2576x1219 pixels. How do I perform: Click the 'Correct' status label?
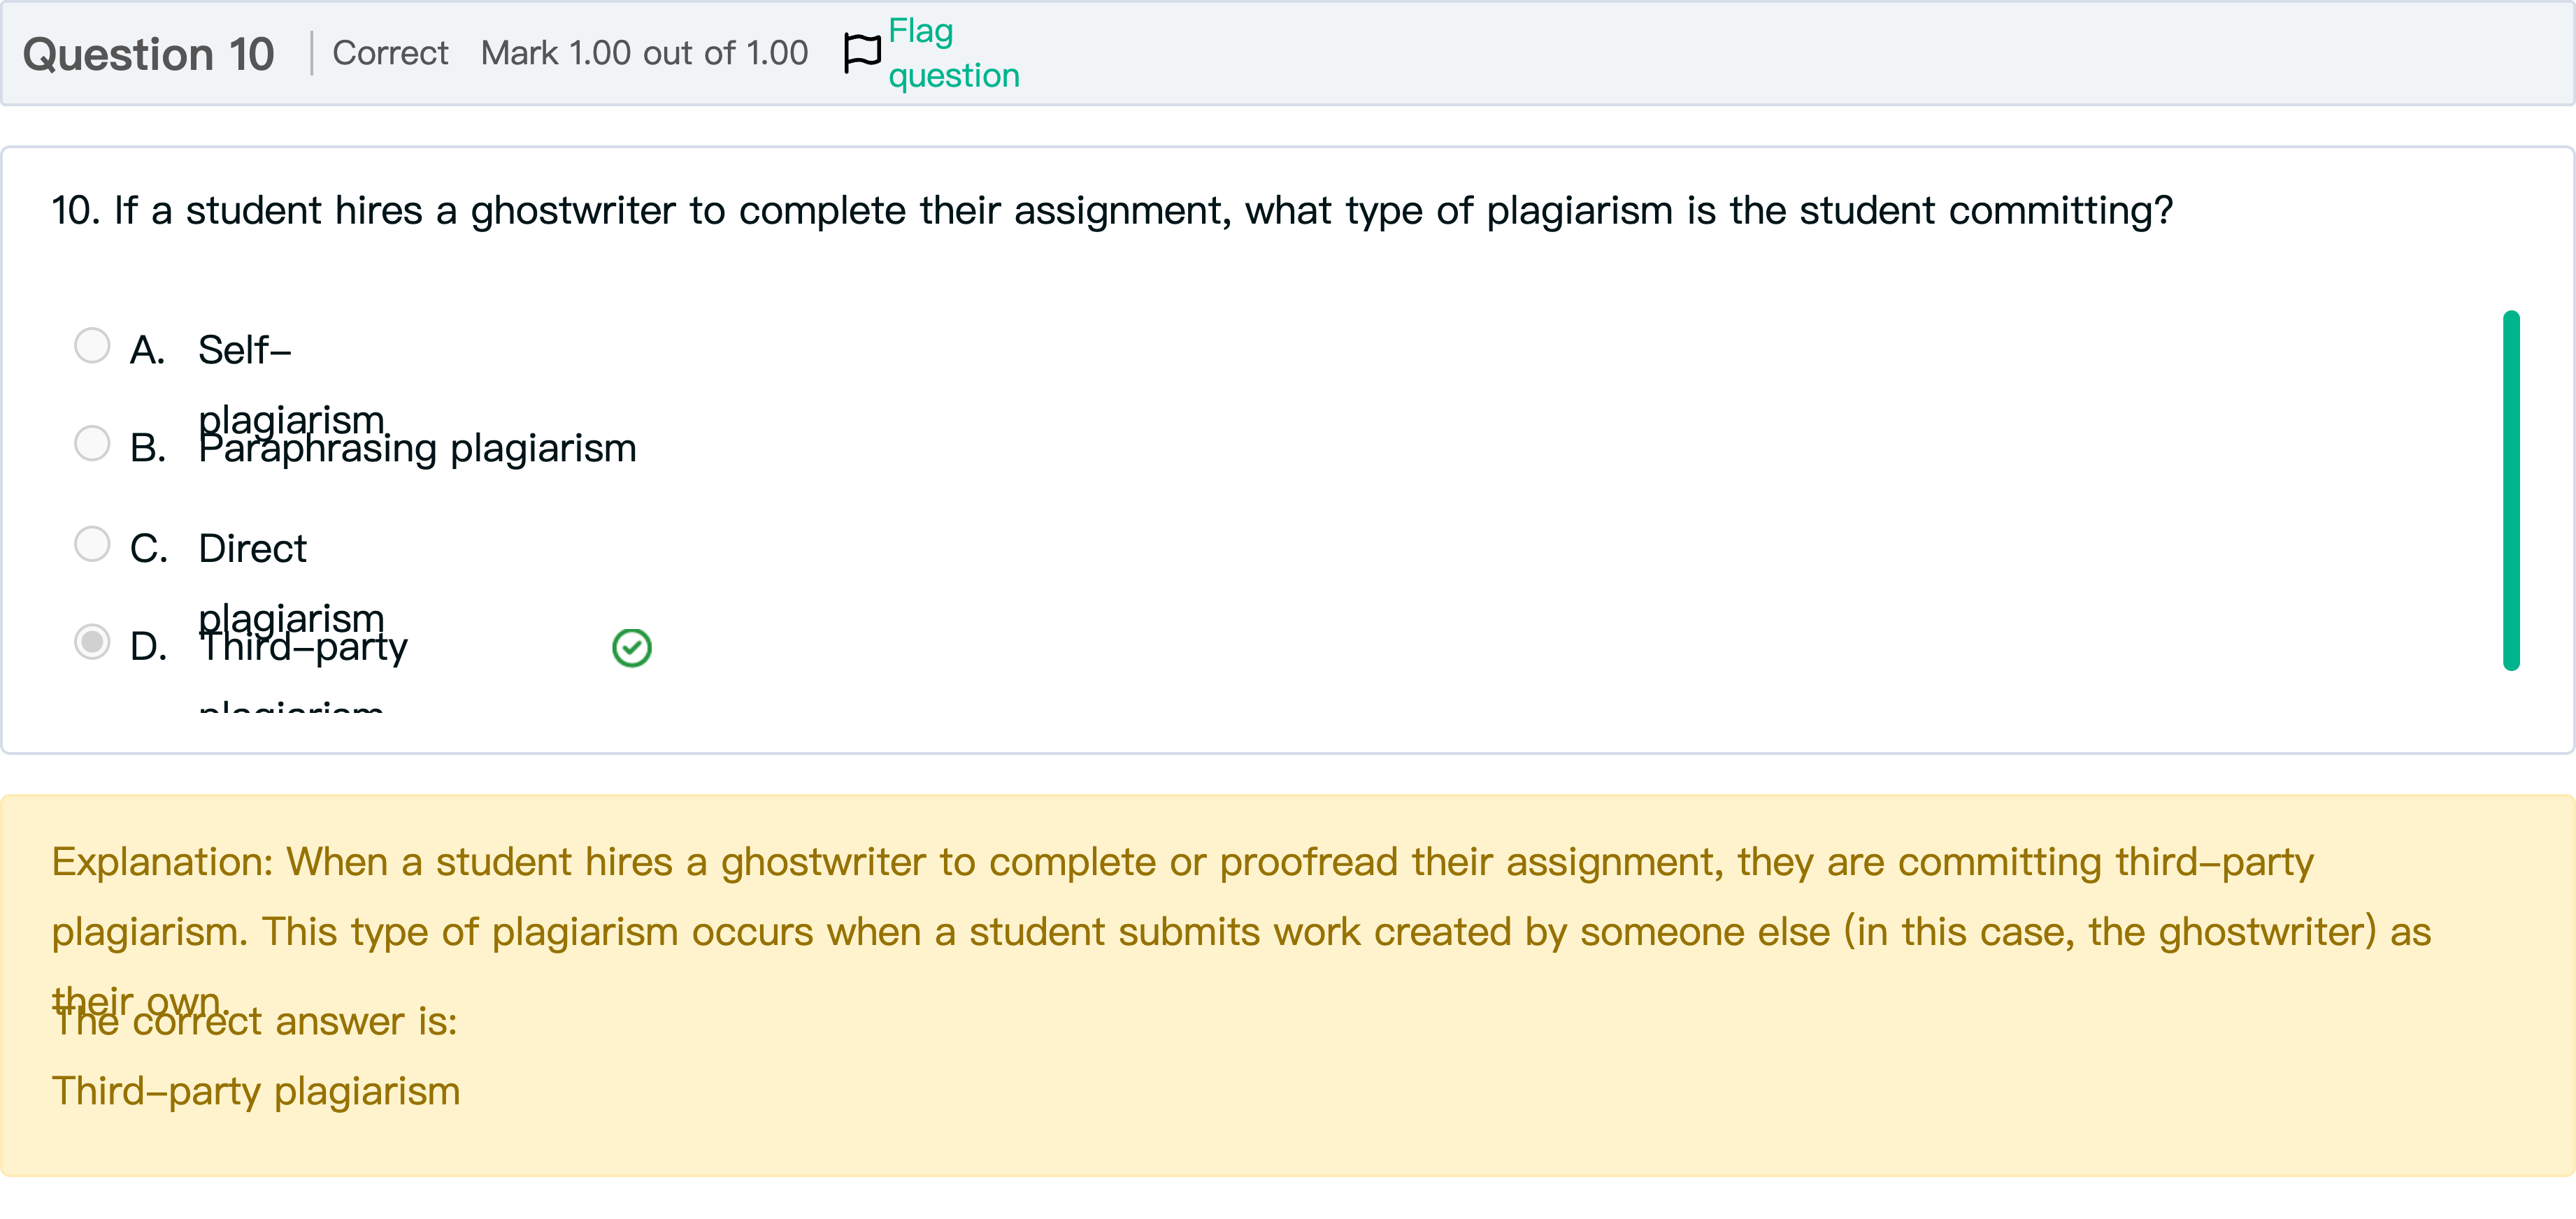390,53
